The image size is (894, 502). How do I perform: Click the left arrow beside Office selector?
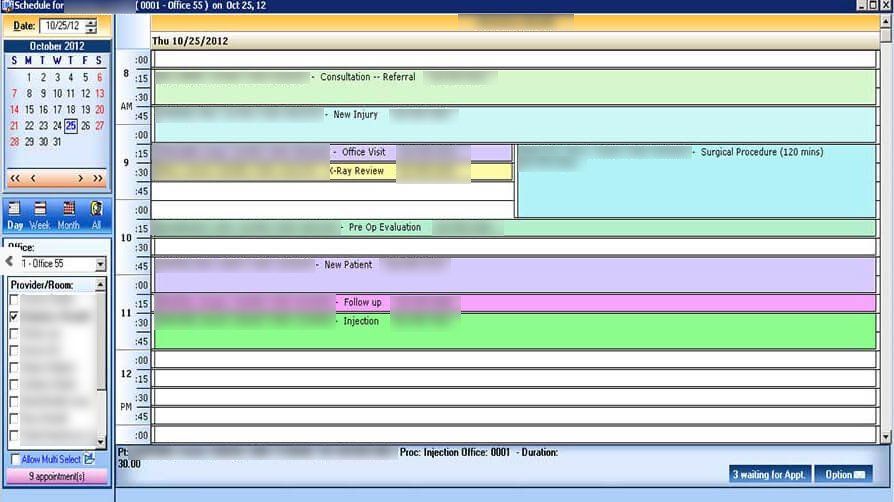[x=9, y=262]
